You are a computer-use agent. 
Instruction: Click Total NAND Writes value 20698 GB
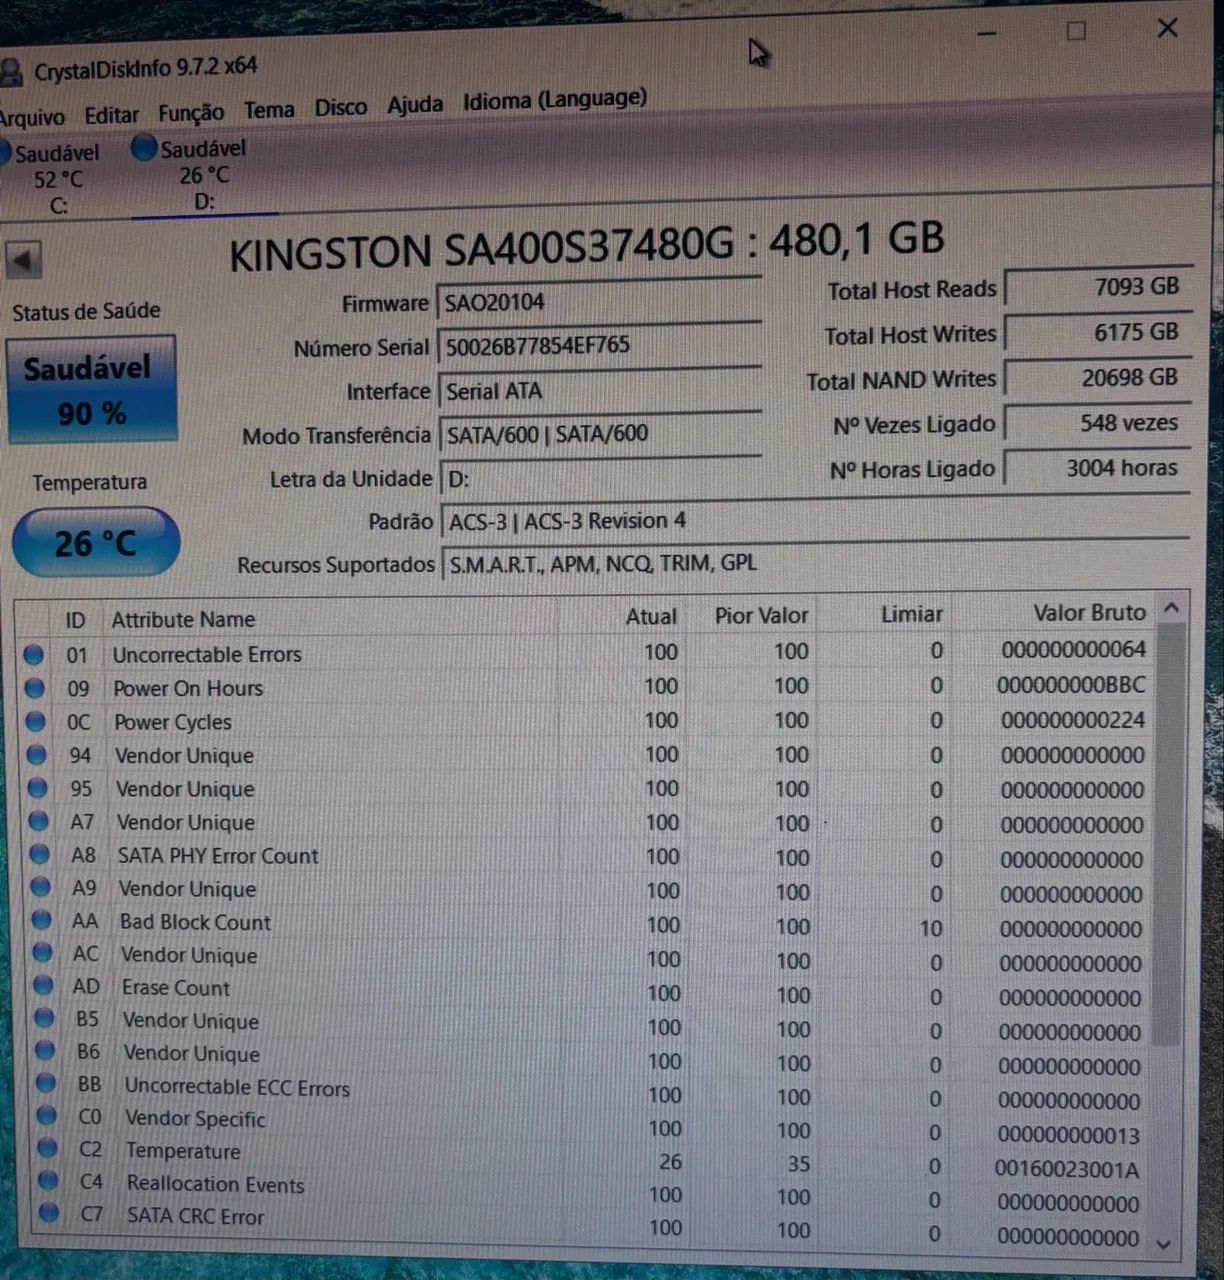1097,378
